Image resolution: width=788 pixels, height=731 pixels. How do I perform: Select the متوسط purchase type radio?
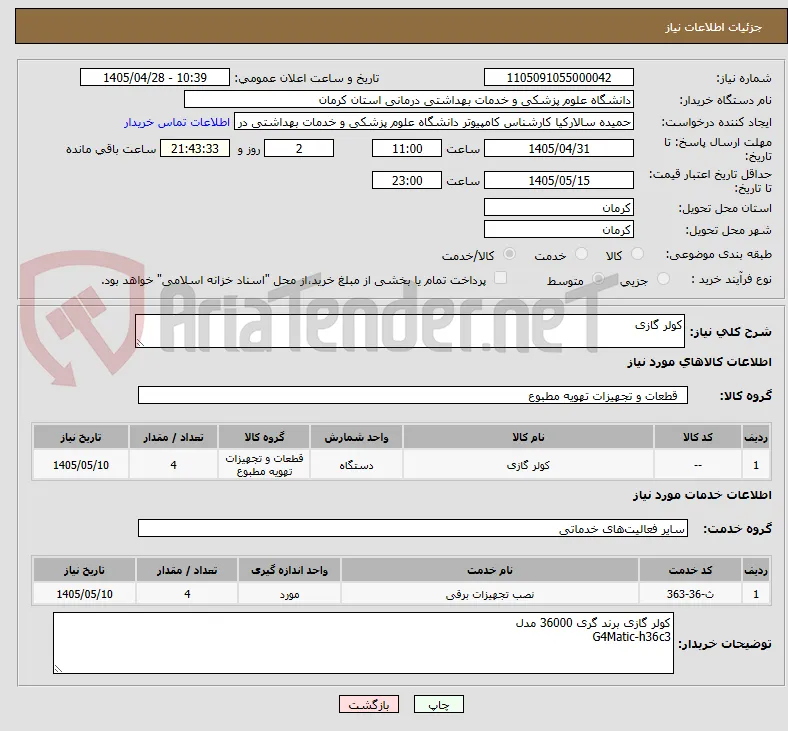point(598,279)
